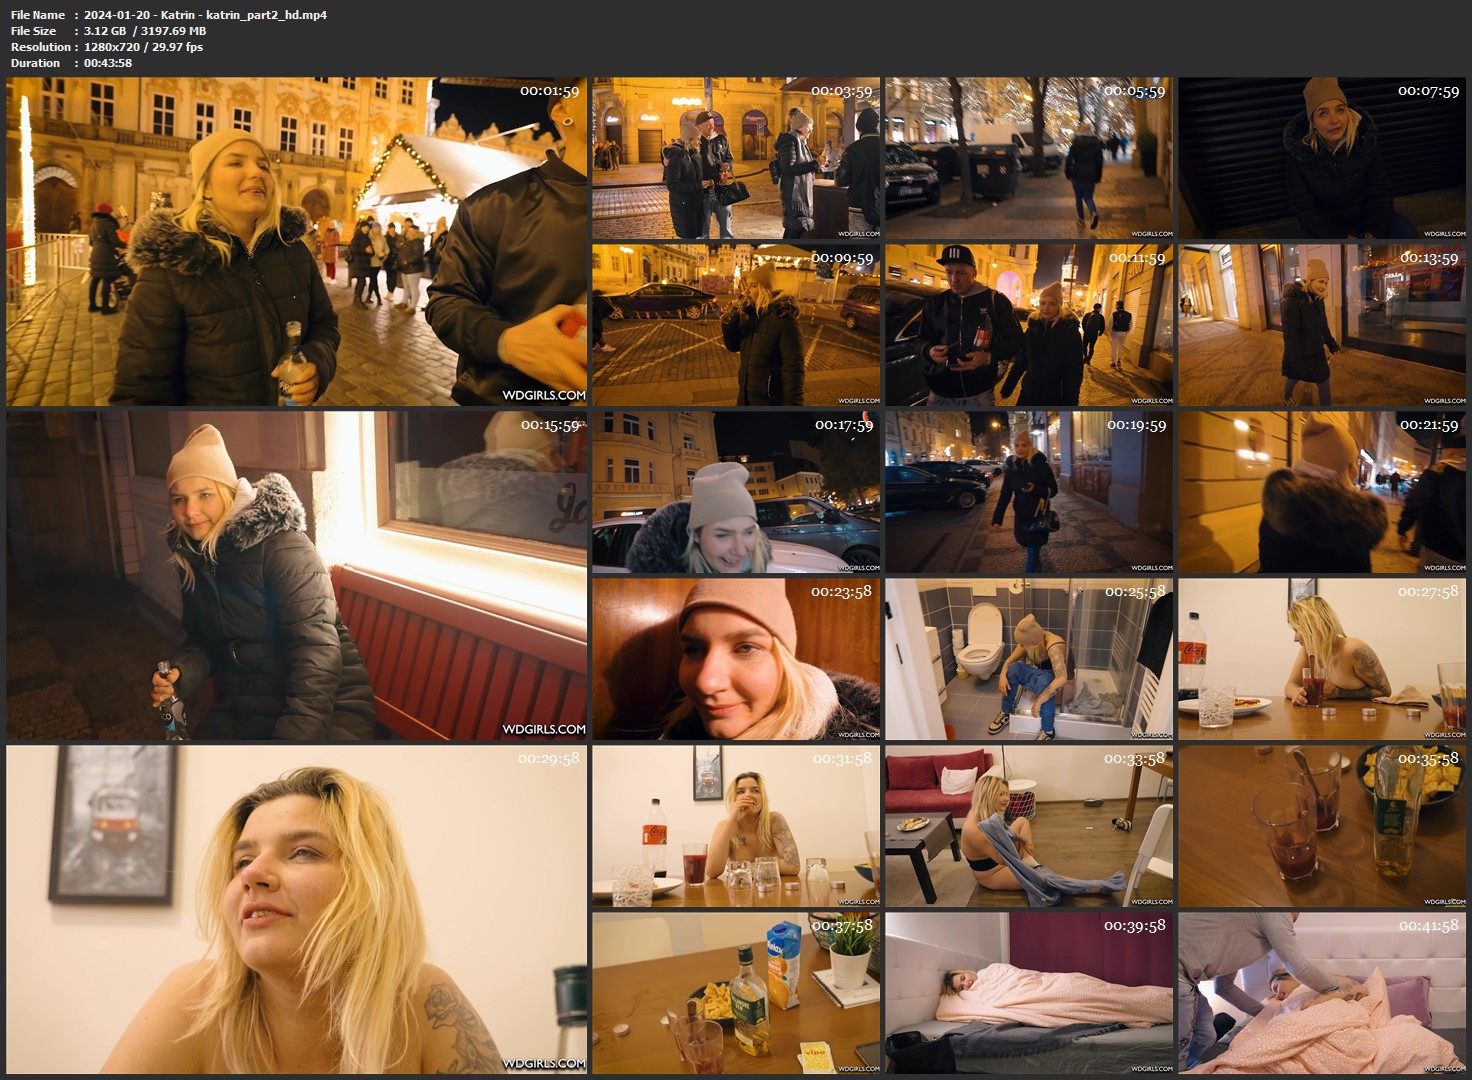Click the thumbnail marked 00:07:59
The image size is (1472, 1080).
tap(1322, 158)
